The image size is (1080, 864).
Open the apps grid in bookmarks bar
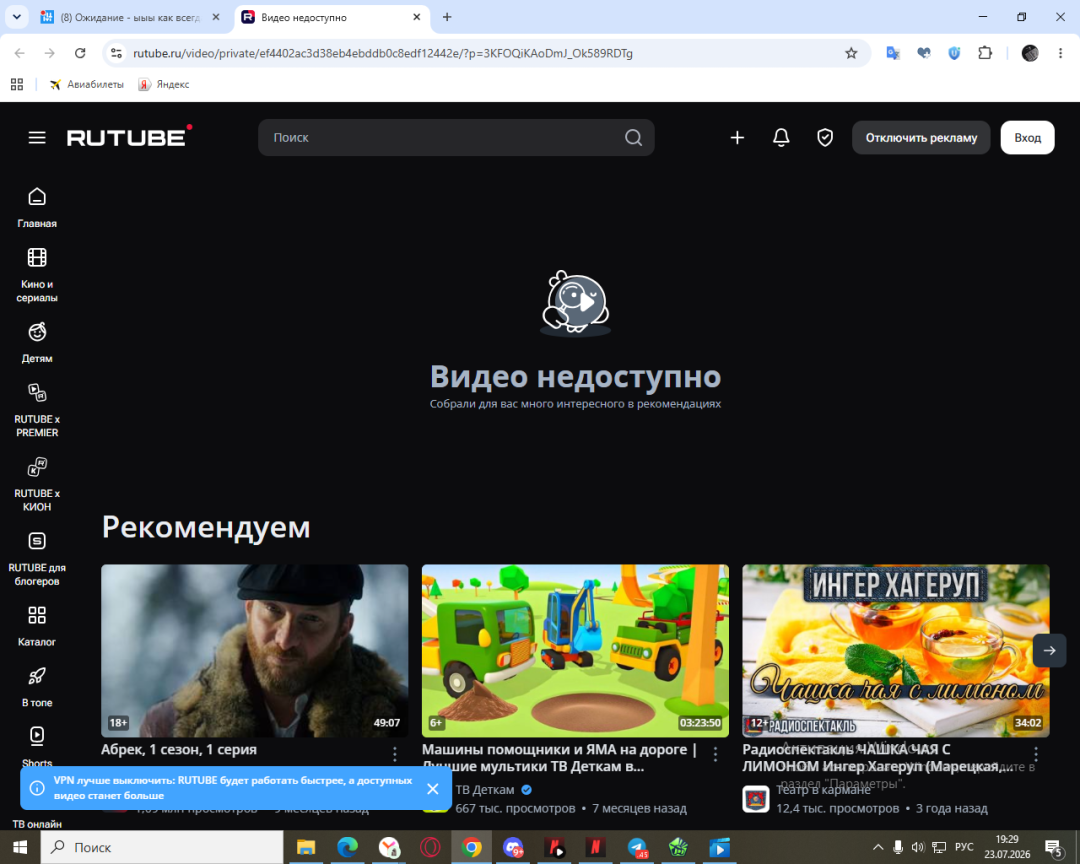[17, 84]
